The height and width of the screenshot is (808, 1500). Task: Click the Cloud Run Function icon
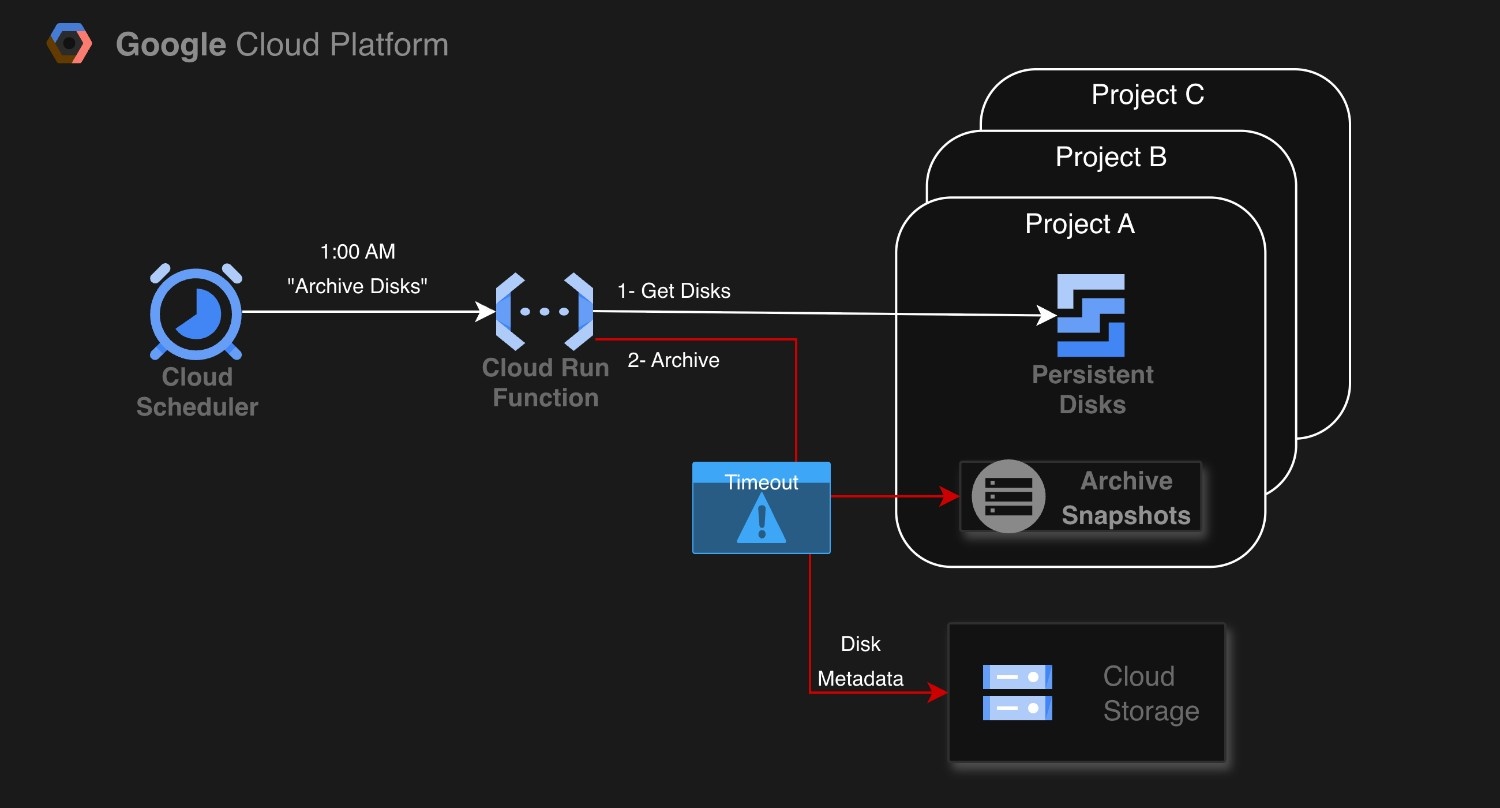(544, 312)
